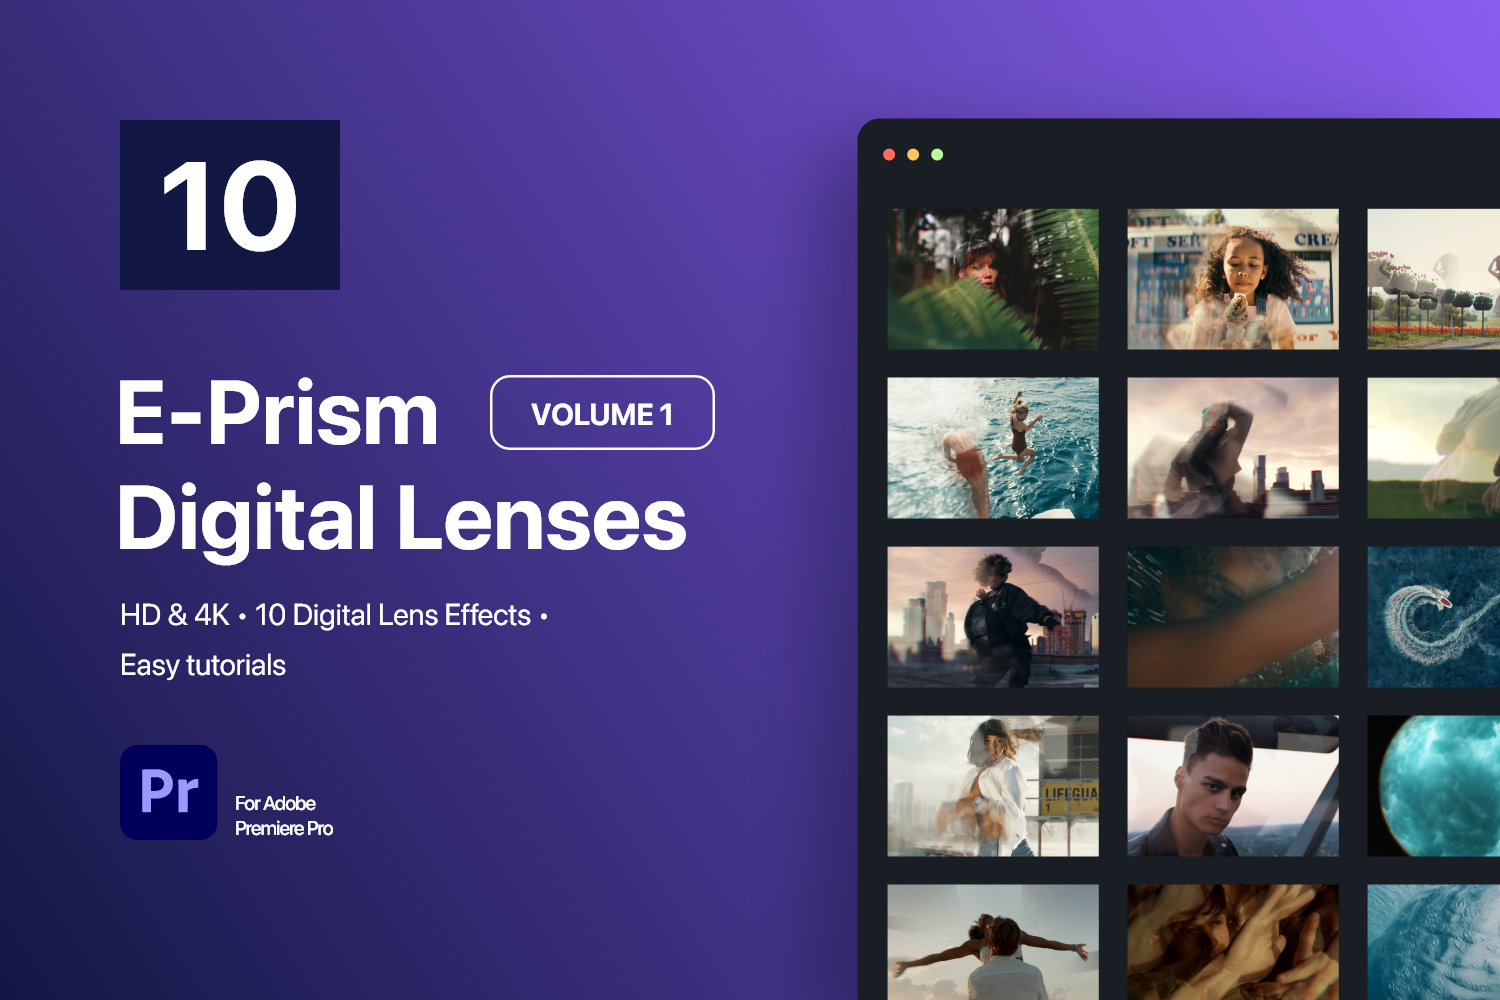Open the teal planet sphere thumbnail

click(1434, 786)
